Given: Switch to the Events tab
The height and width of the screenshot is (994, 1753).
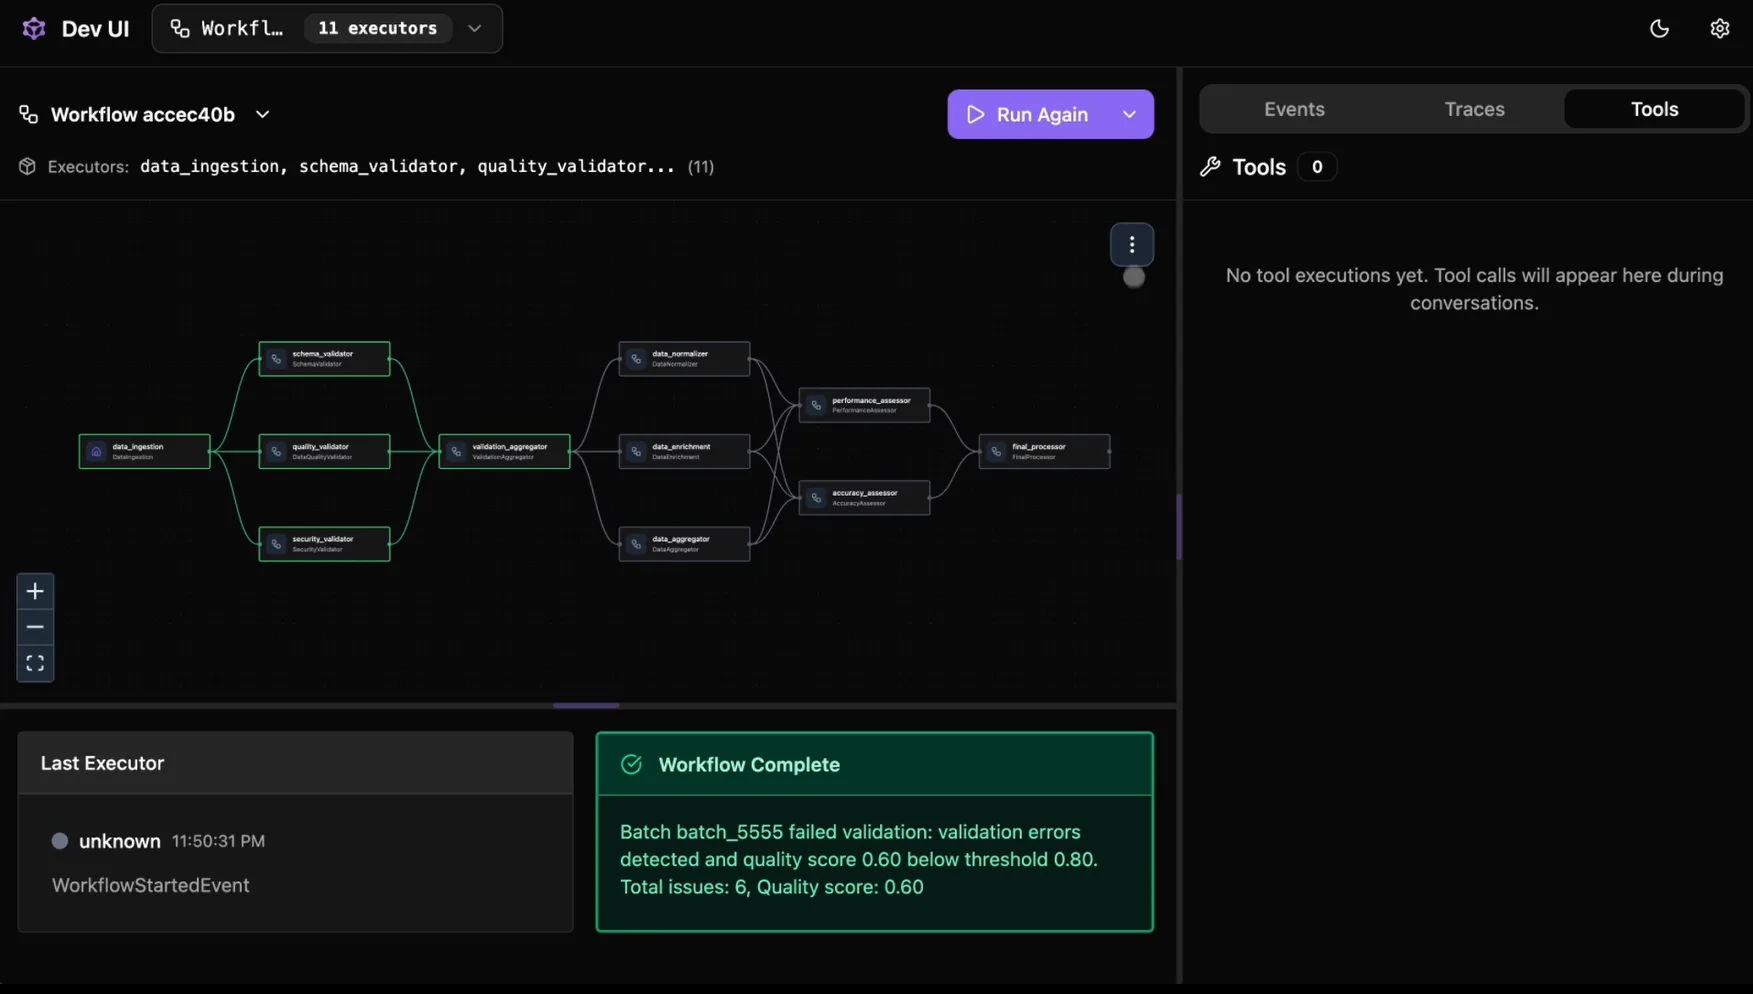Looking at the screenshot, I should [x=1293, y=109].
